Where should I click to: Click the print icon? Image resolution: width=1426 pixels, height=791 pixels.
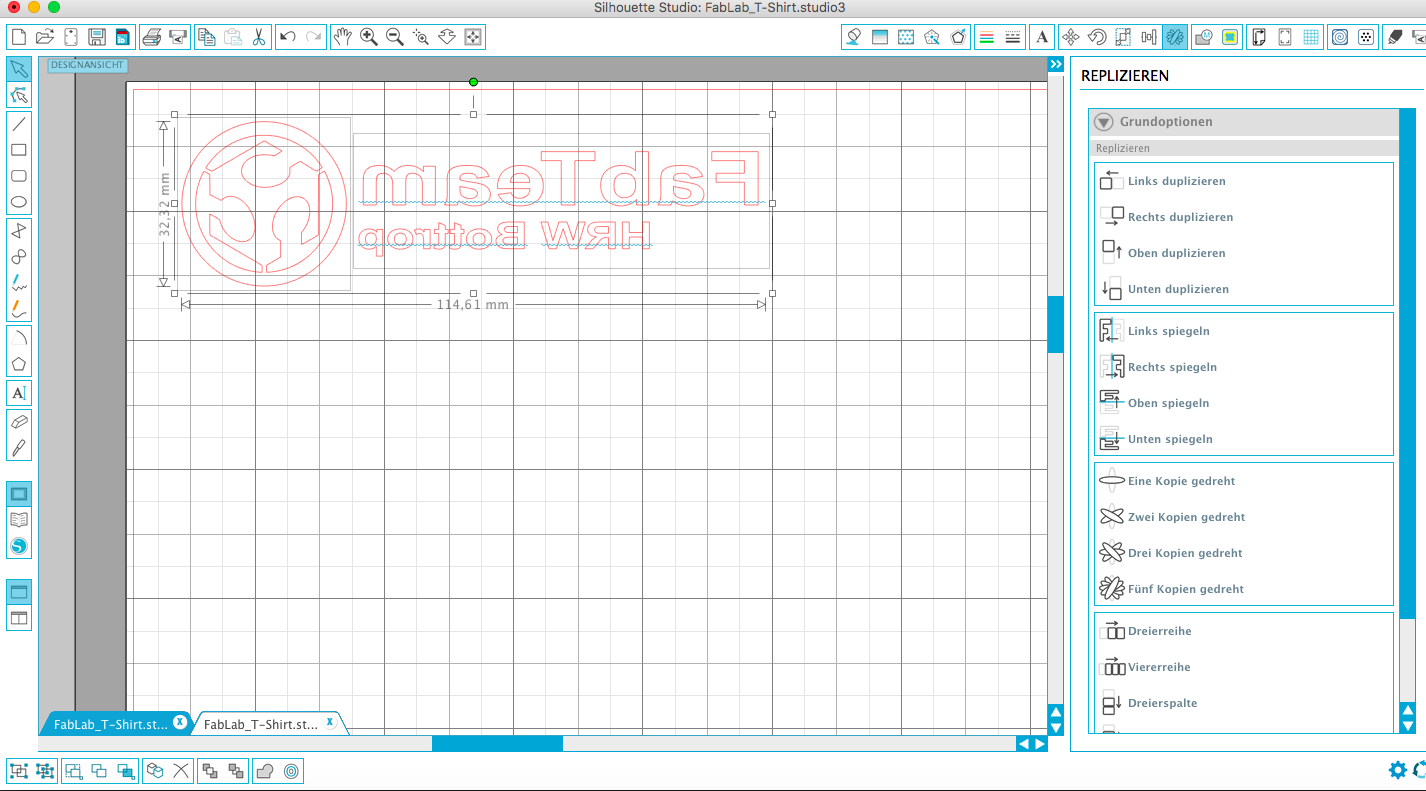(x=152, y=37)
